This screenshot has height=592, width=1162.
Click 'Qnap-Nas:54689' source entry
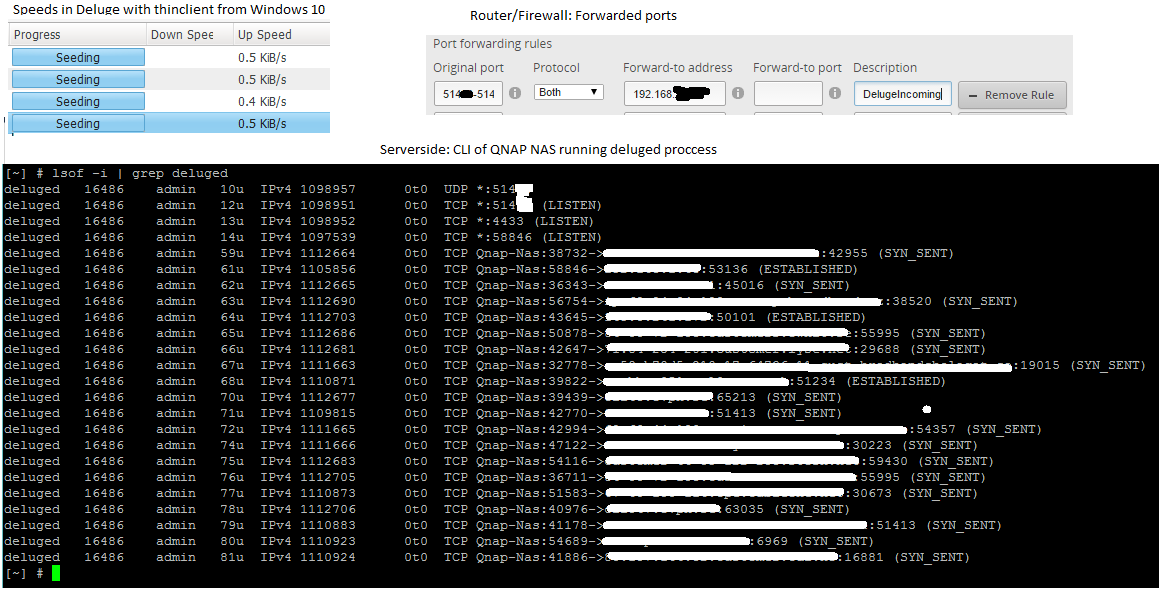(531, 542)
